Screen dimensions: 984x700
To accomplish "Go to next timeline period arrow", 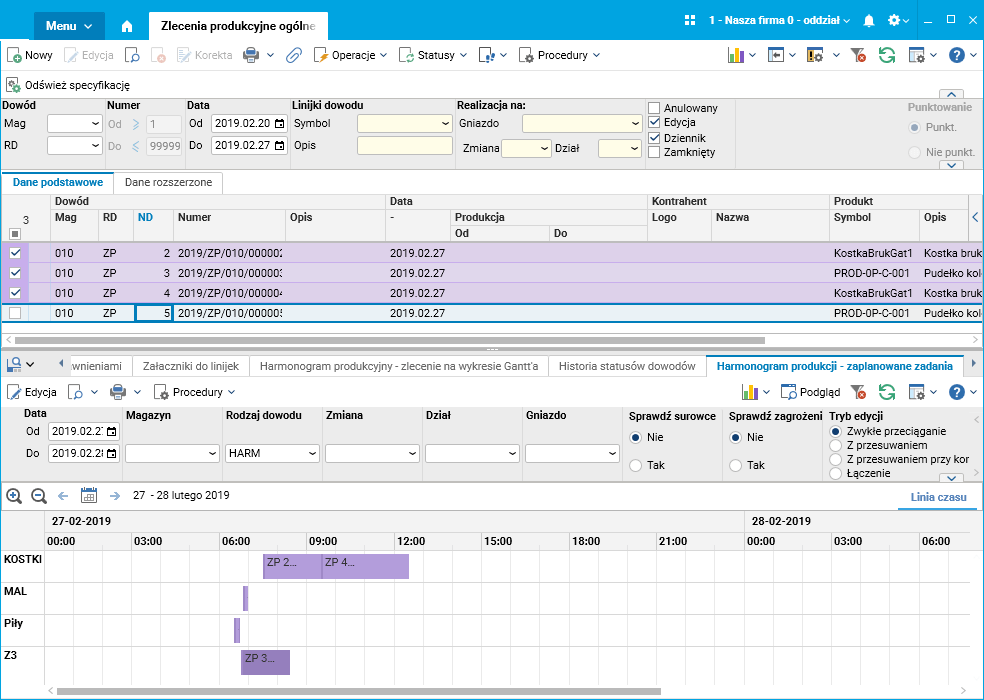I will click(114, 496).
